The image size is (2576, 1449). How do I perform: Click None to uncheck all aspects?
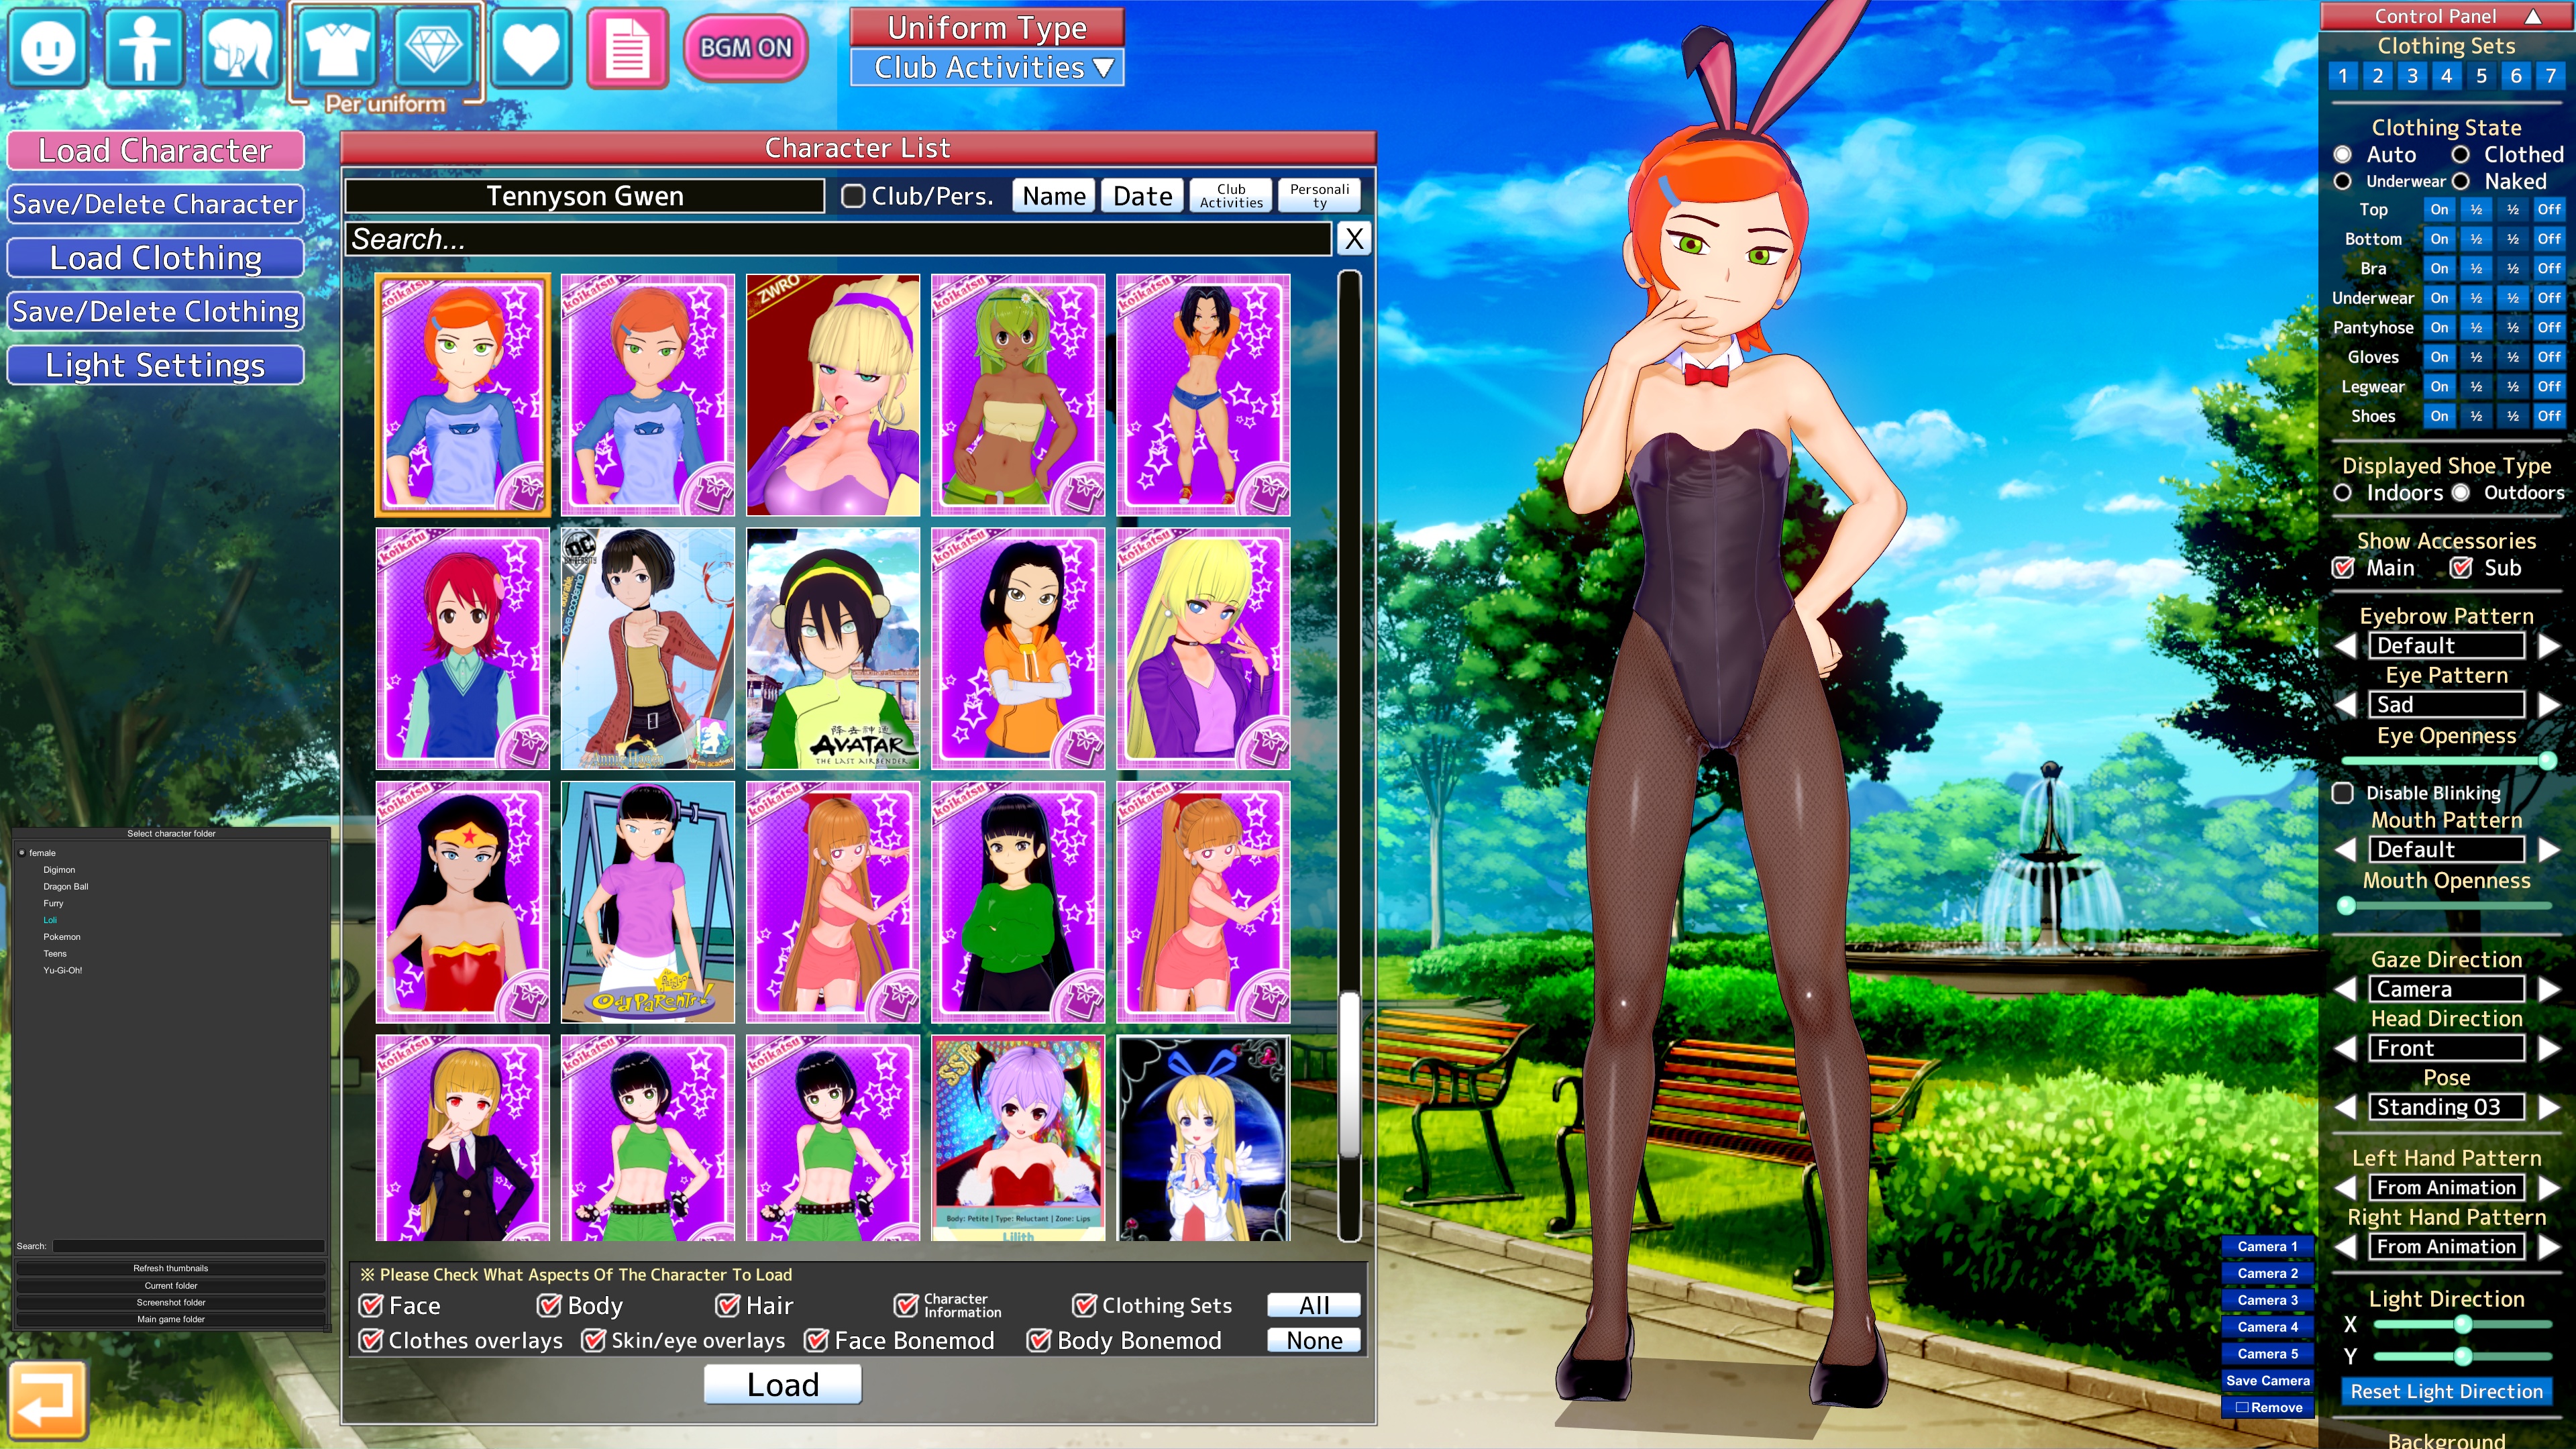coord(1314,1341)
